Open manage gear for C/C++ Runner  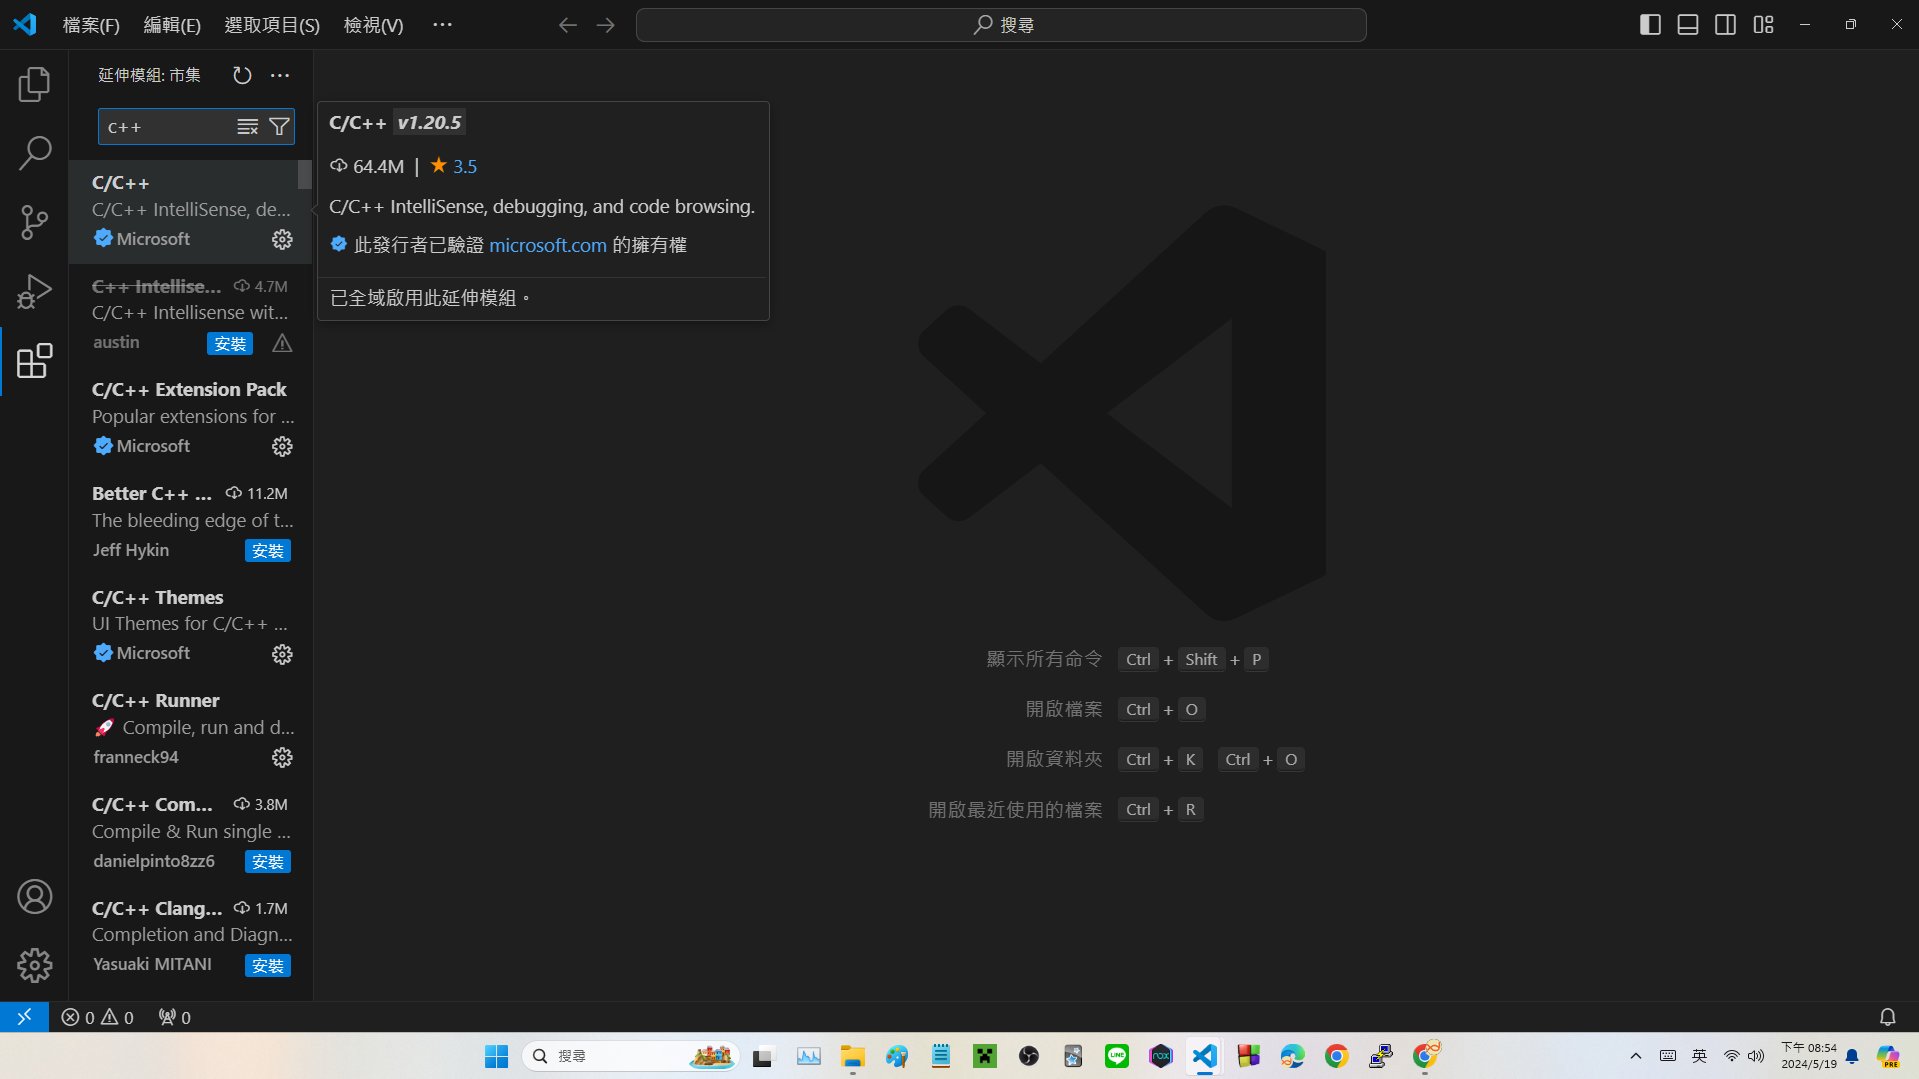tap(282, 758)
